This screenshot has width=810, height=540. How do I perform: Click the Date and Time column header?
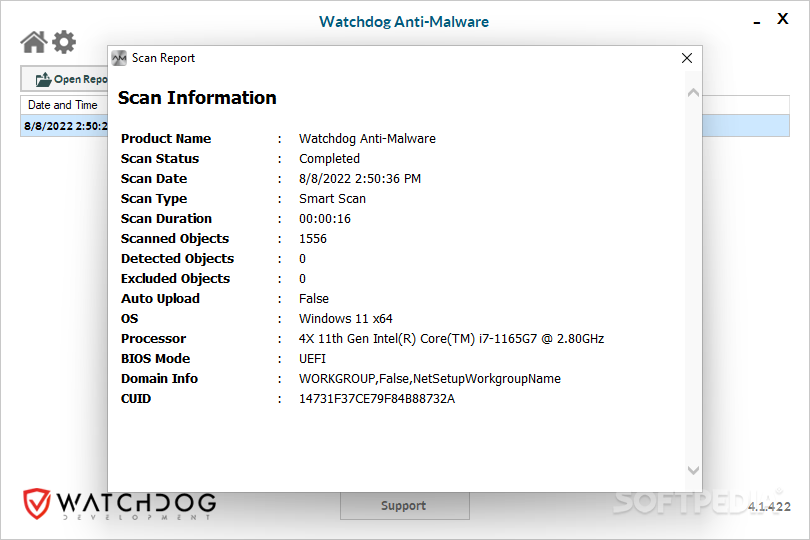point(63,105)
